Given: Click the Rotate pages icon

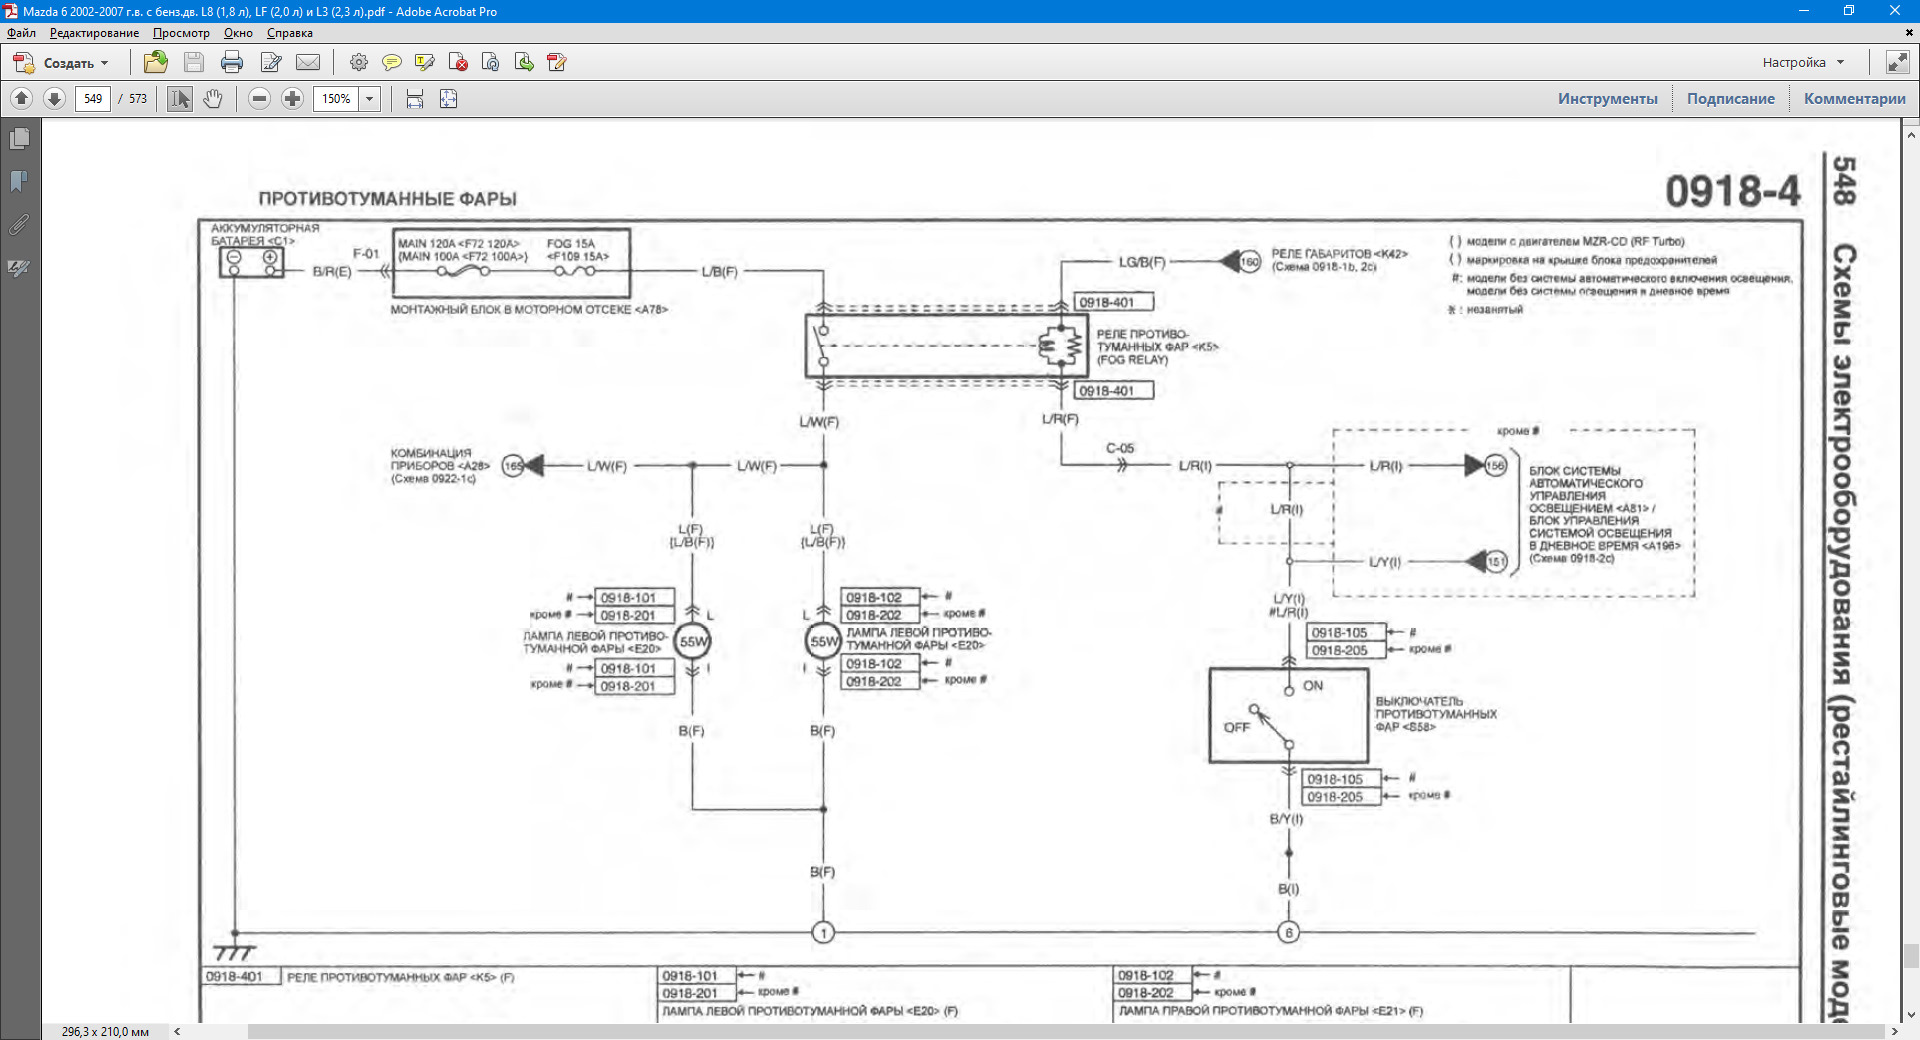Looking at the screenshot, I should [x=491, y=62].
